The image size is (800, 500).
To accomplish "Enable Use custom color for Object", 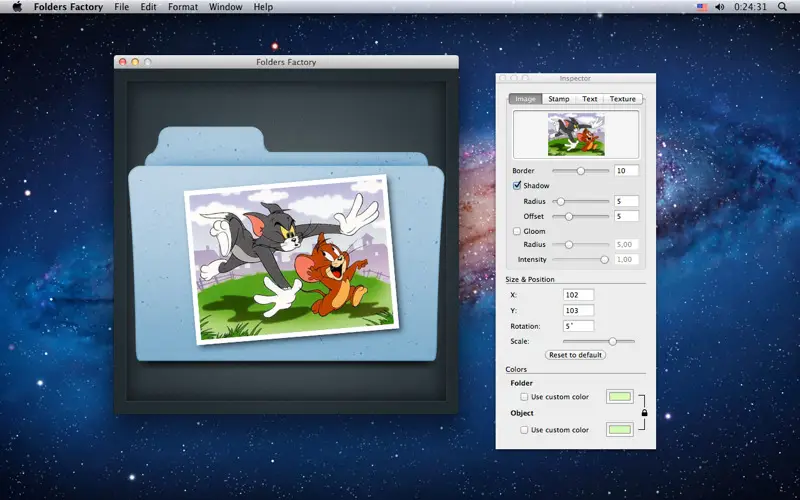I will pos(524,430).
